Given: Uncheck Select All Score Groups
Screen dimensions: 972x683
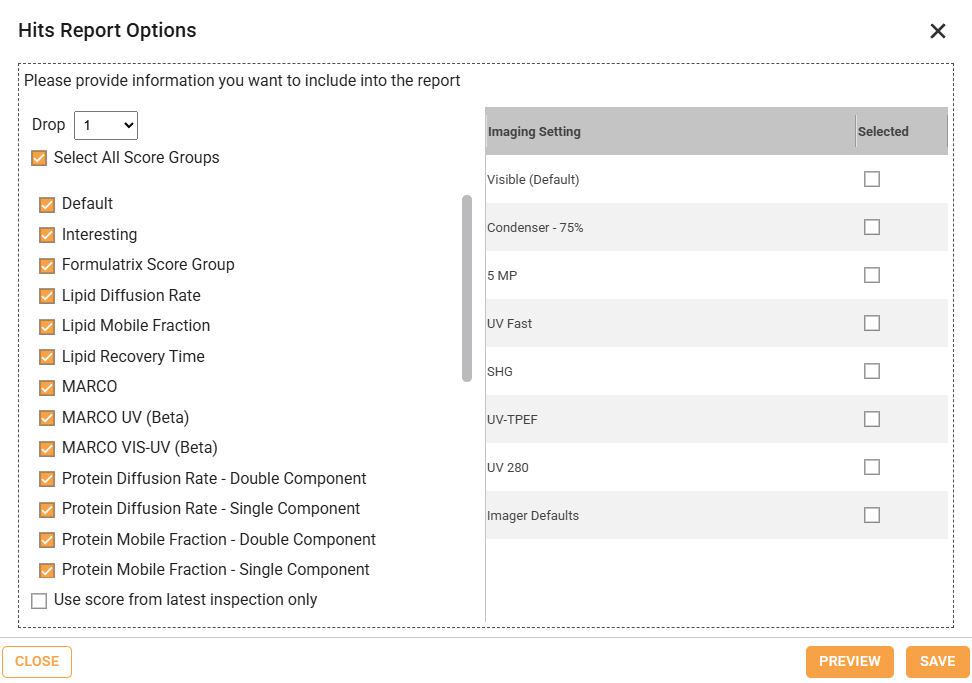Looking at the screenshot, I should pos(39,158).
